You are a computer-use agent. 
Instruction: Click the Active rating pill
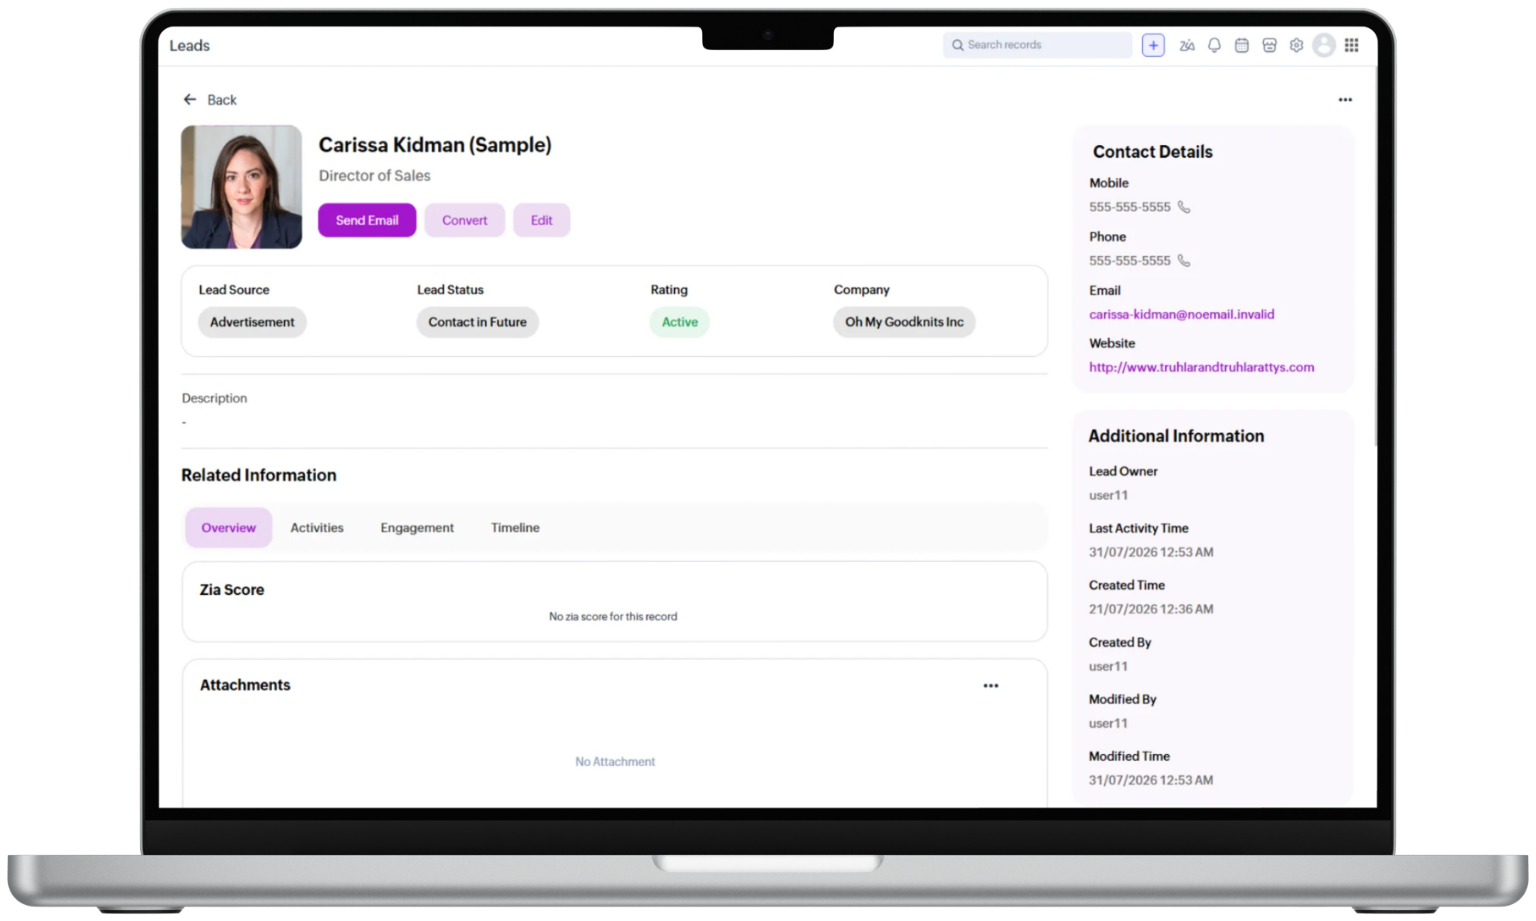(679, 322)
